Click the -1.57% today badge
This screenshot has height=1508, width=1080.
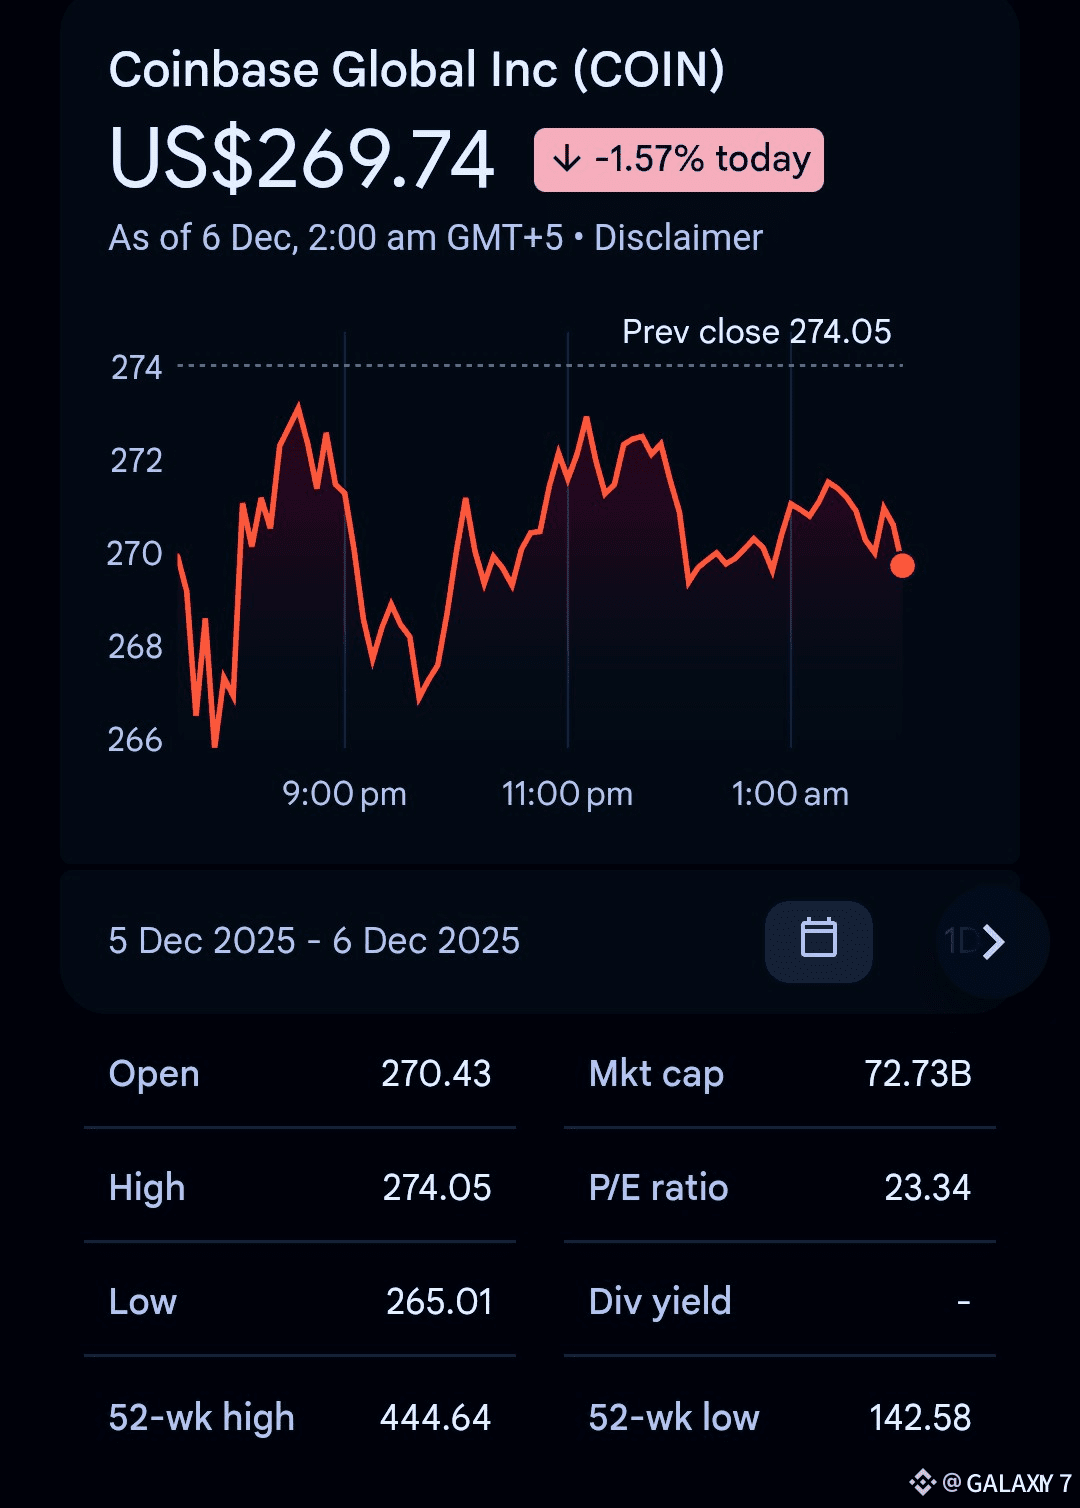[x=679, y=160]
